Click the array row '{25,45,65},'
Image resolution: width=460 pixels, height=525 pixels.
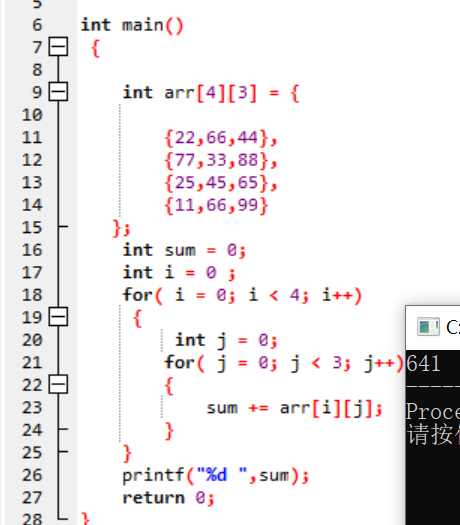pyautogui.click(x=221, y=183)
